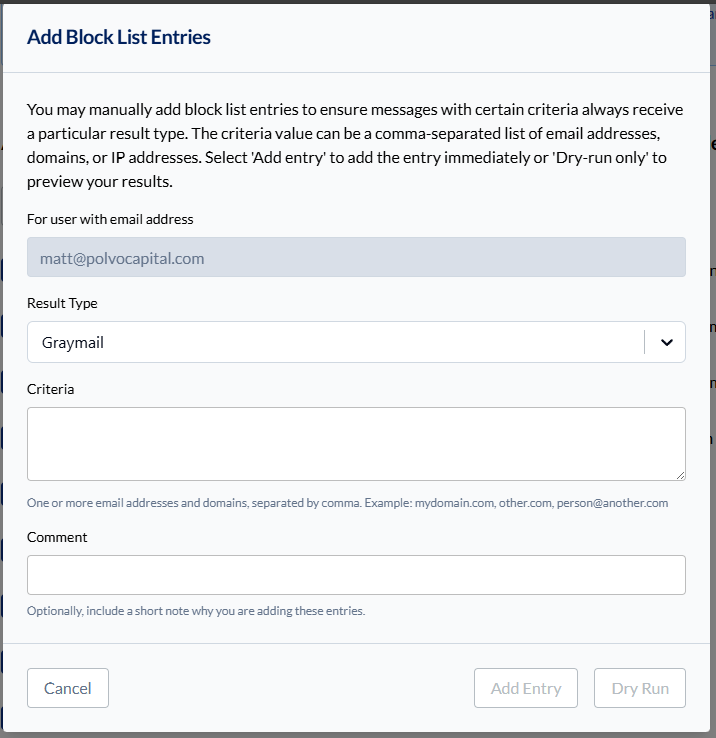Click the Cancel button

pos(67,688)
